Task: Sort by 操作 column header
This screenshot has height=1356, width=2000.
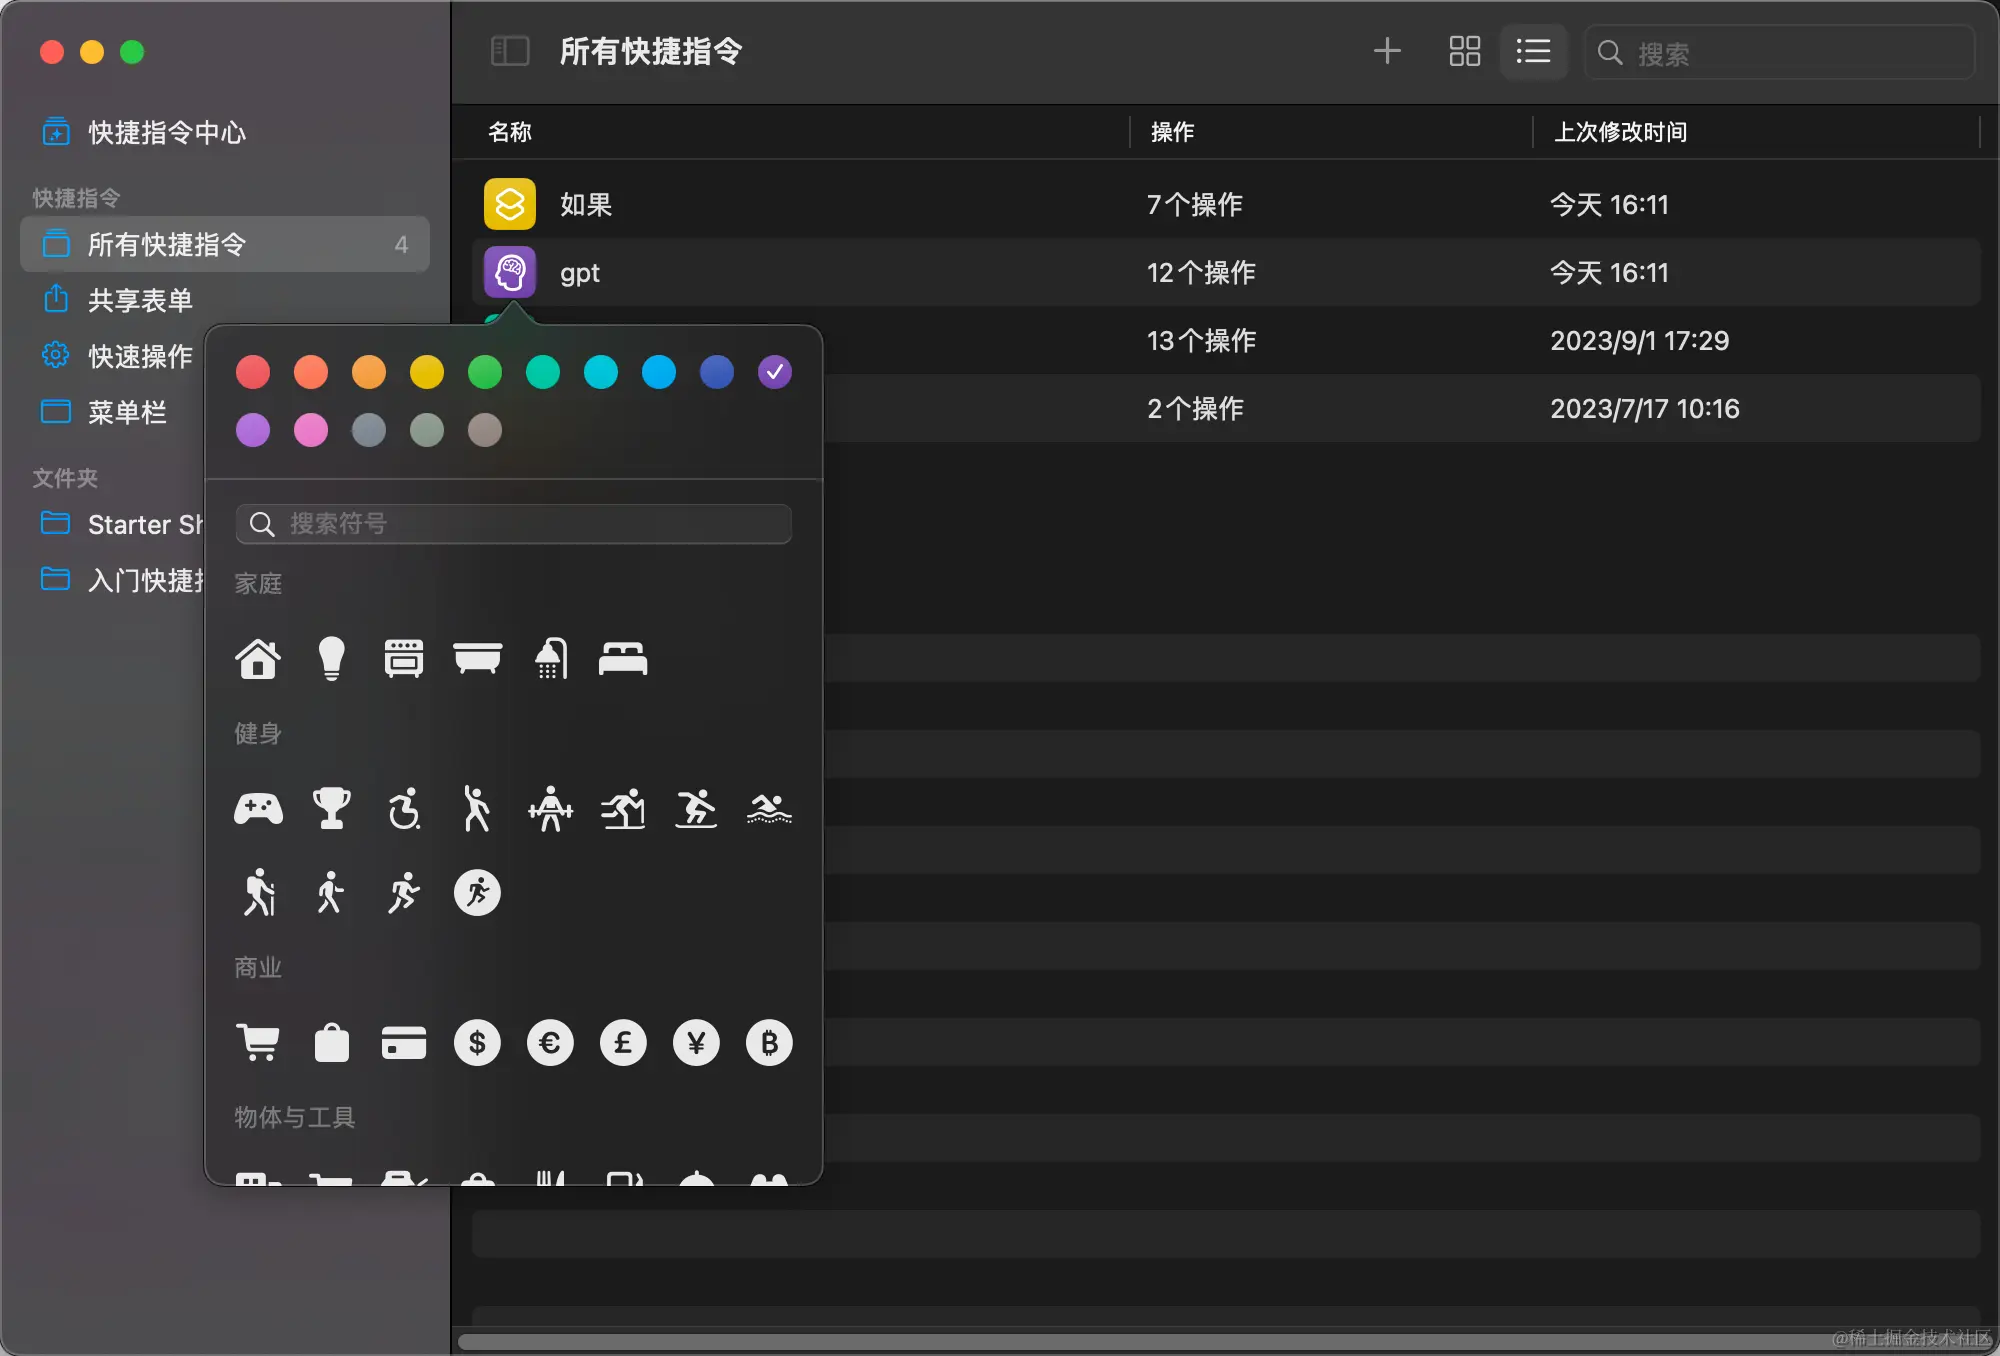Action: tap(1172, 132)
